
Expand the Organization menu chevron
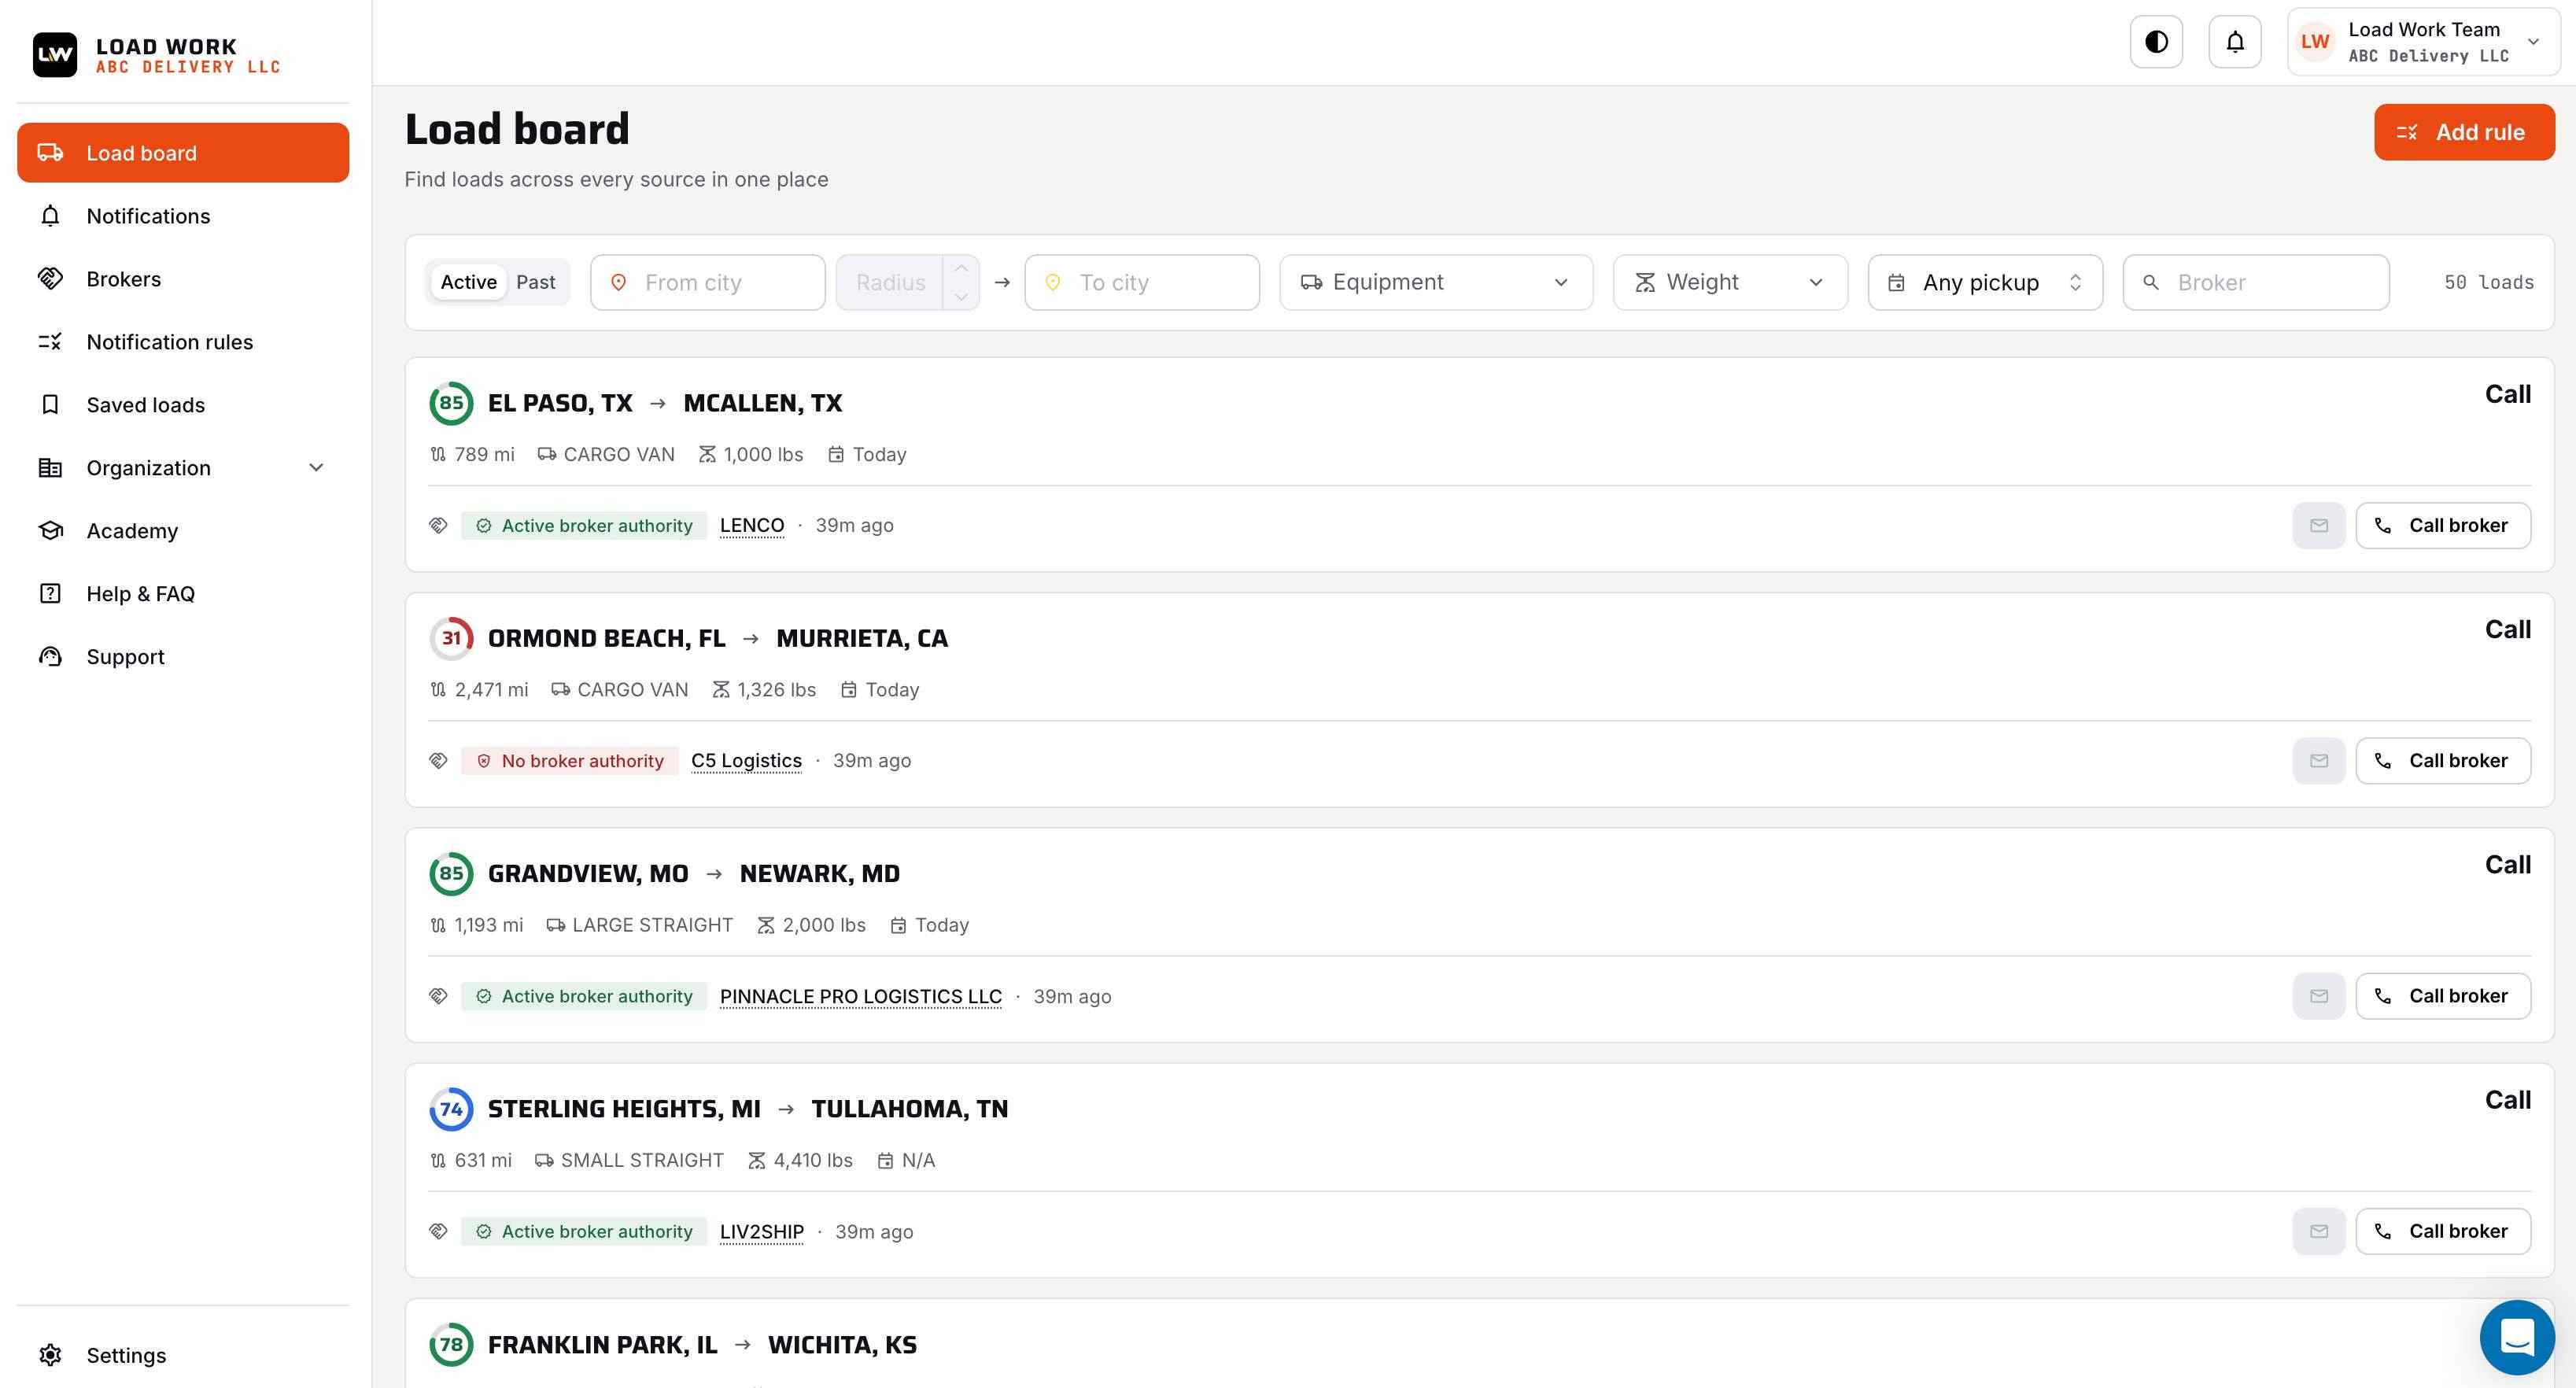click(x=316, y=468)
